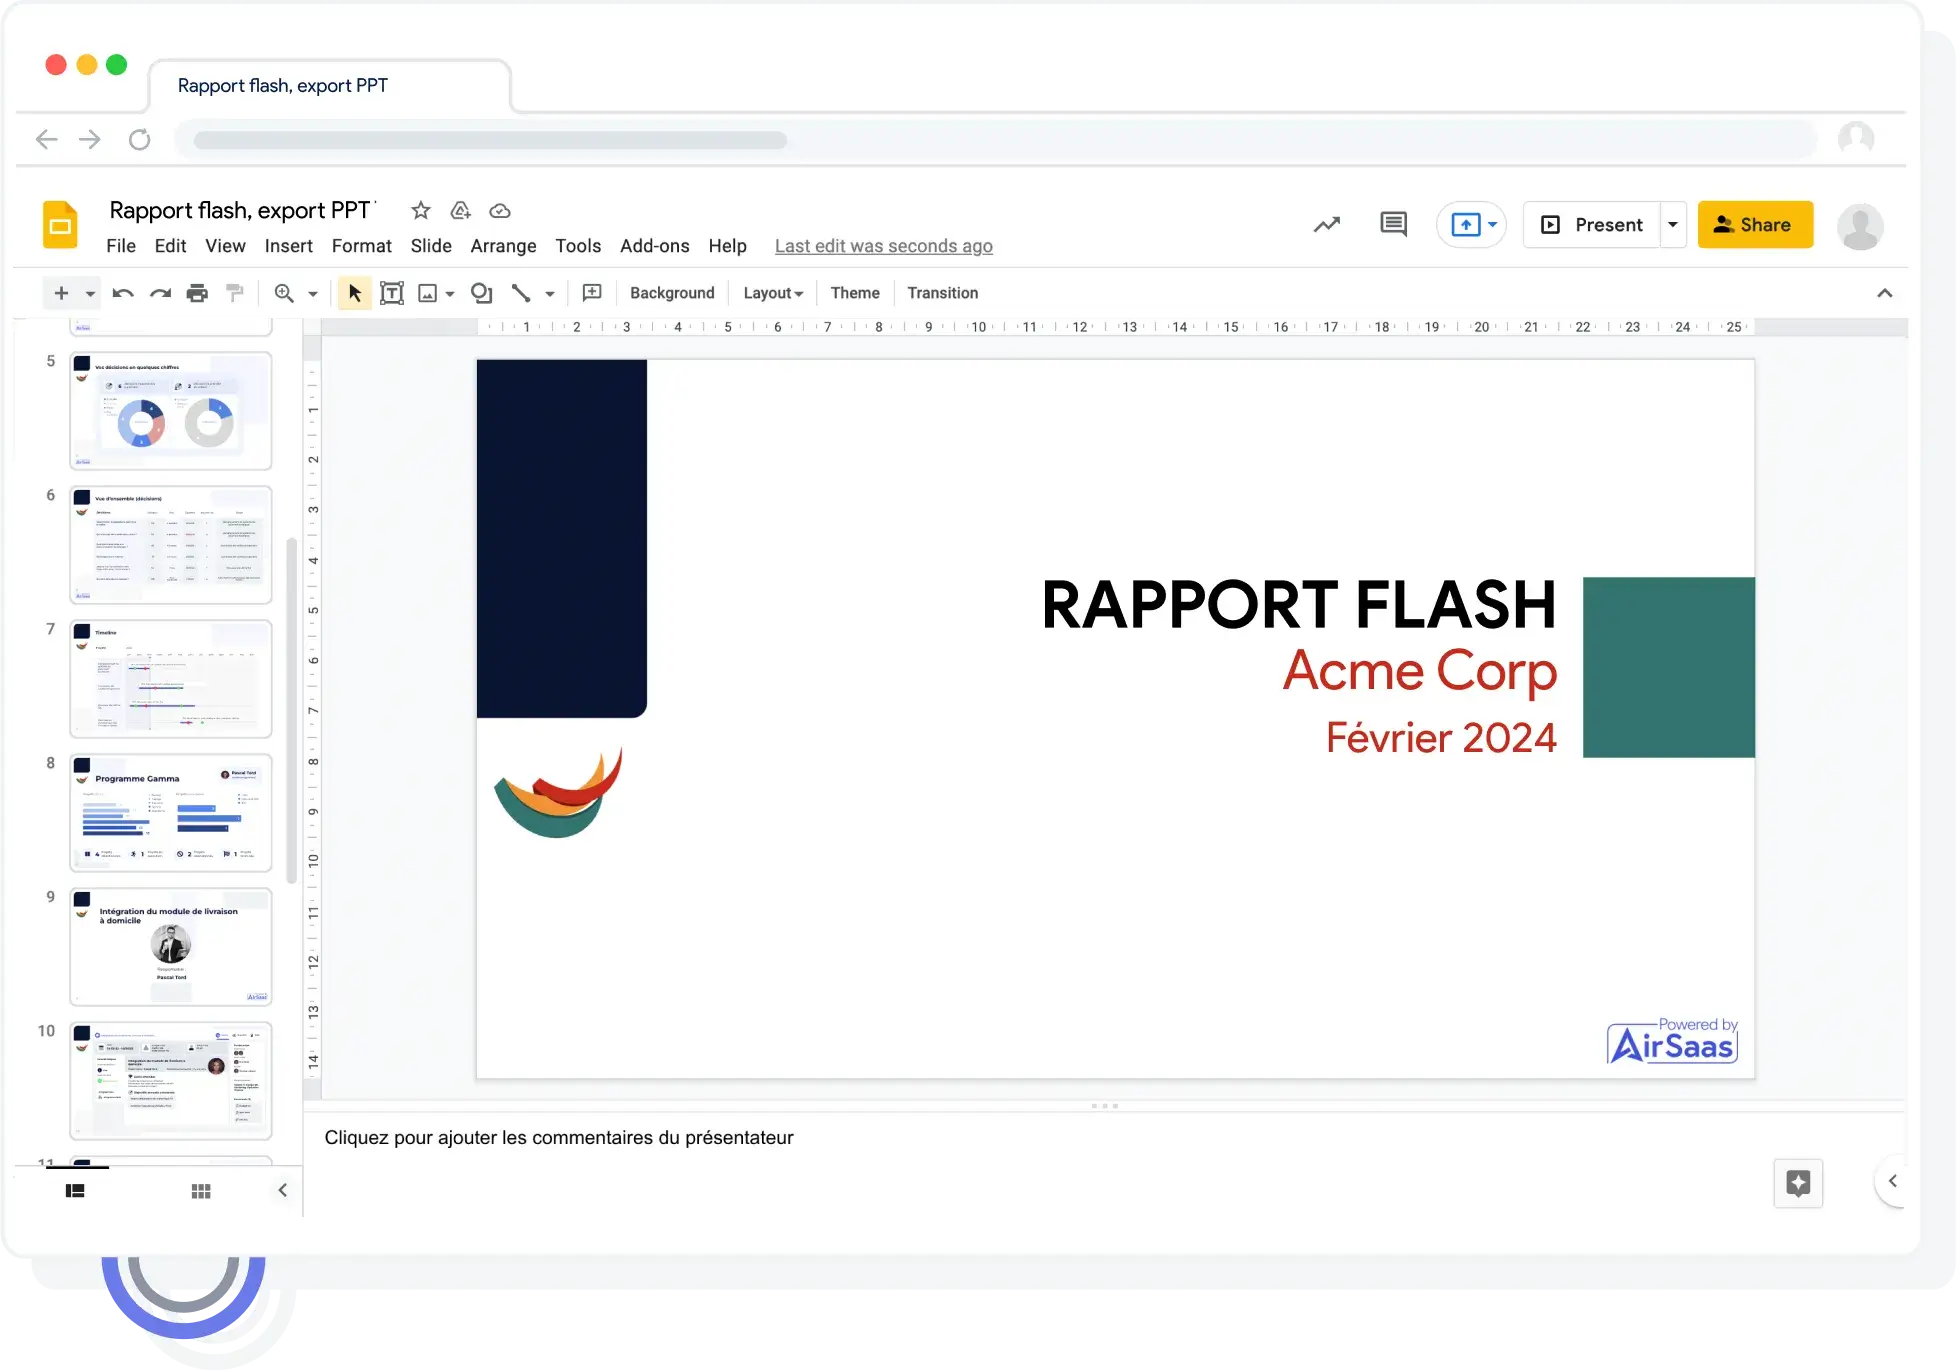
Task: Add a comment from the toolbar
Action: [591, 293]
